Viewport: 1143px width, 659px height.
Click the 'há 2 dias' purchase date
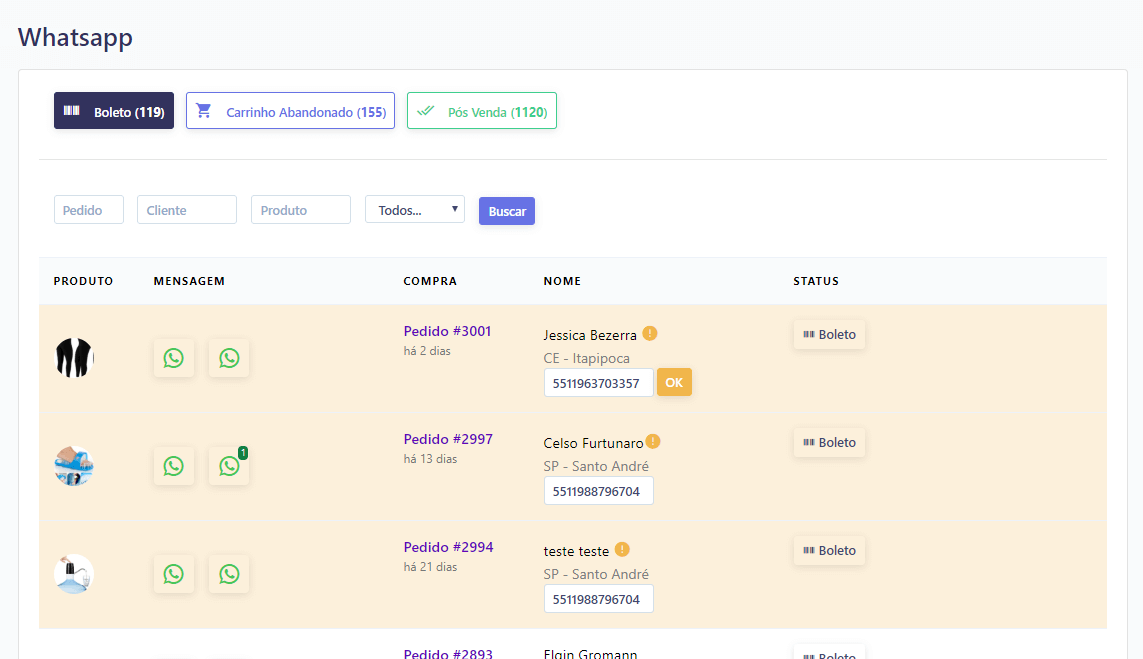click(427, 351)
